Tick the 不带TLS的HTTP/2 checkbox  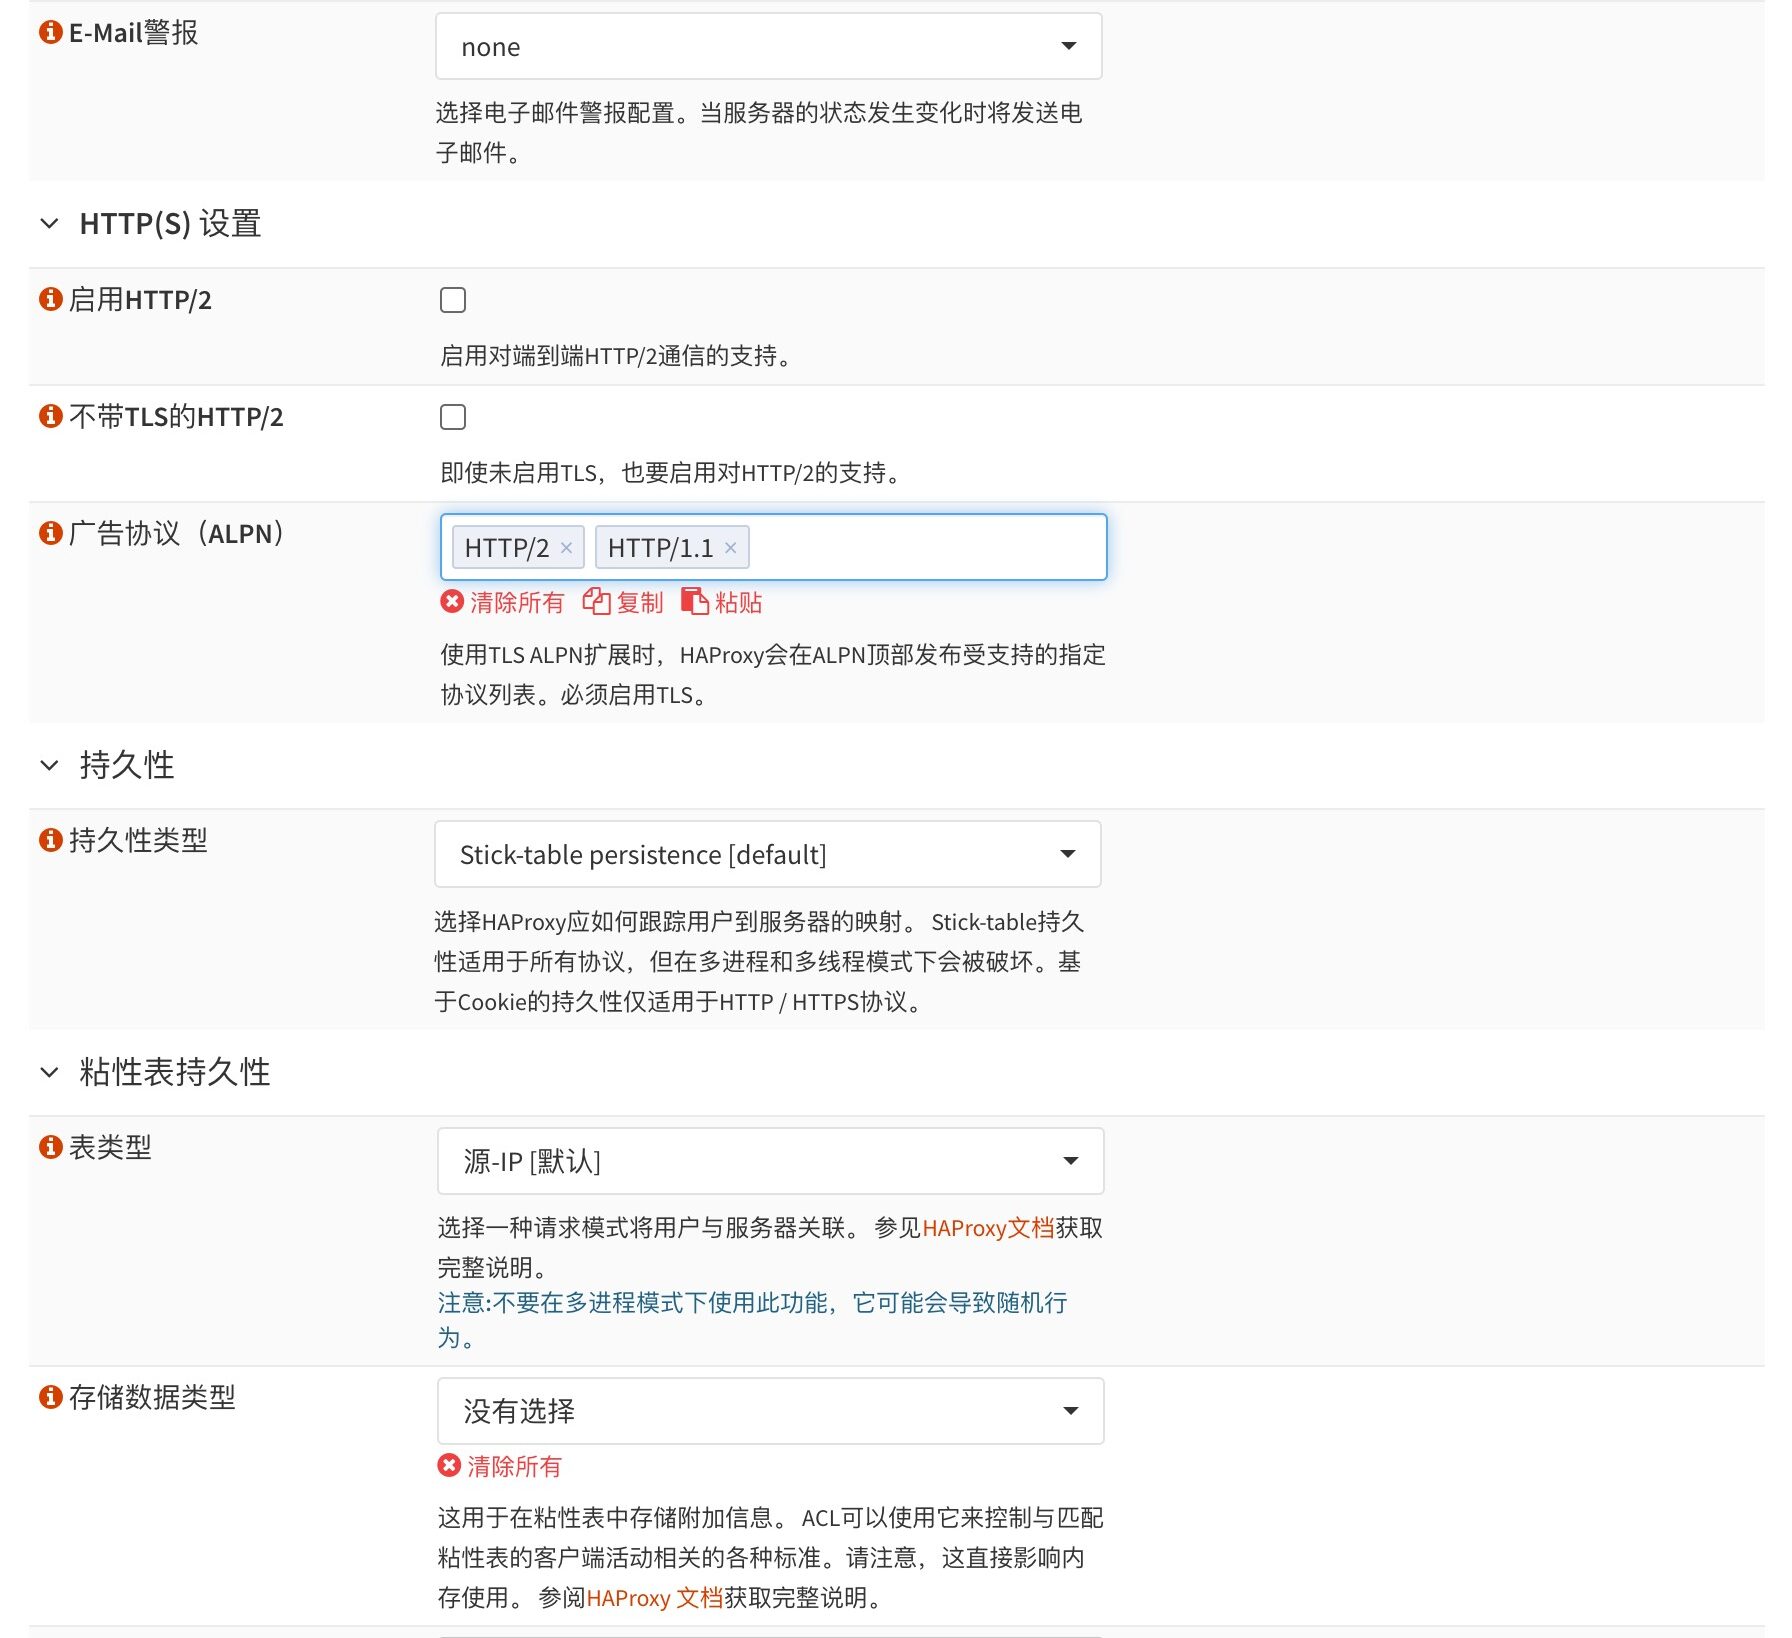(453, 417)
